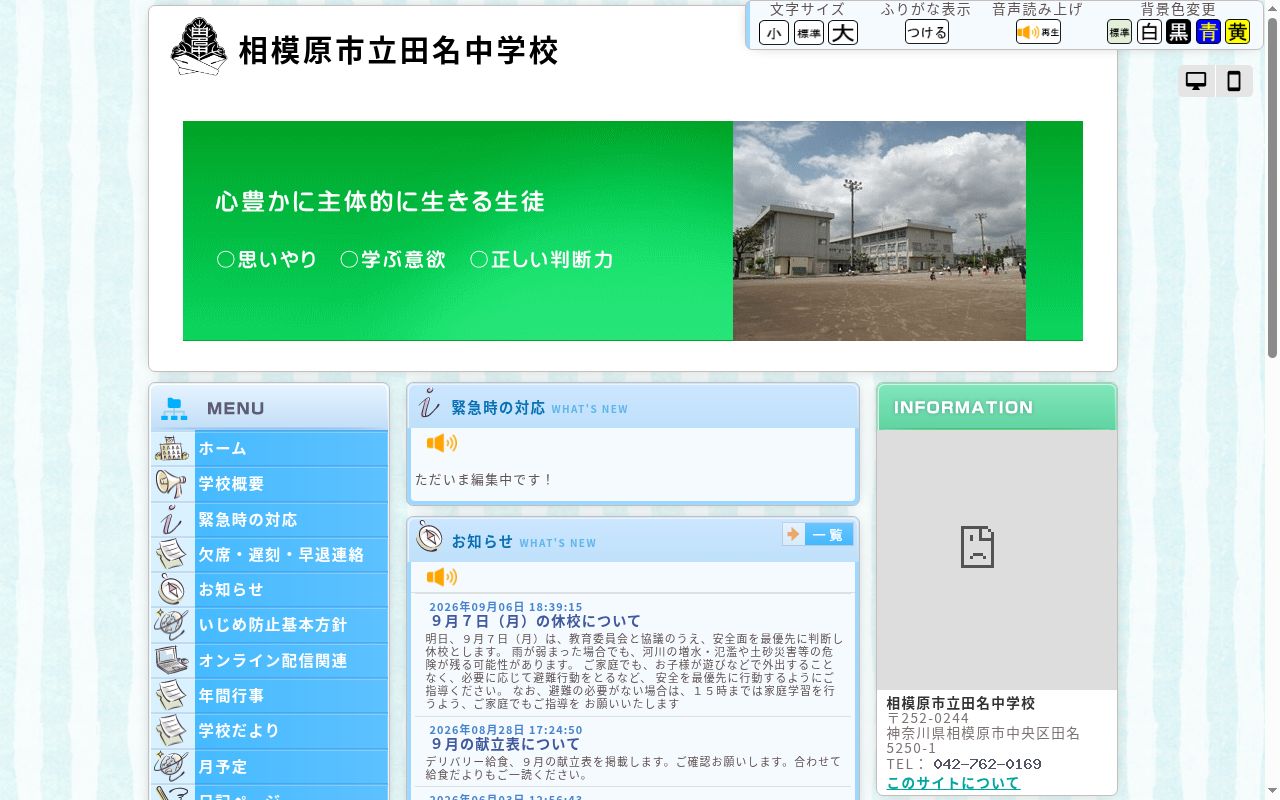Set text size to standard (標準)
The width and height of the screenshot is (1280, 800).
click(809, 33)
